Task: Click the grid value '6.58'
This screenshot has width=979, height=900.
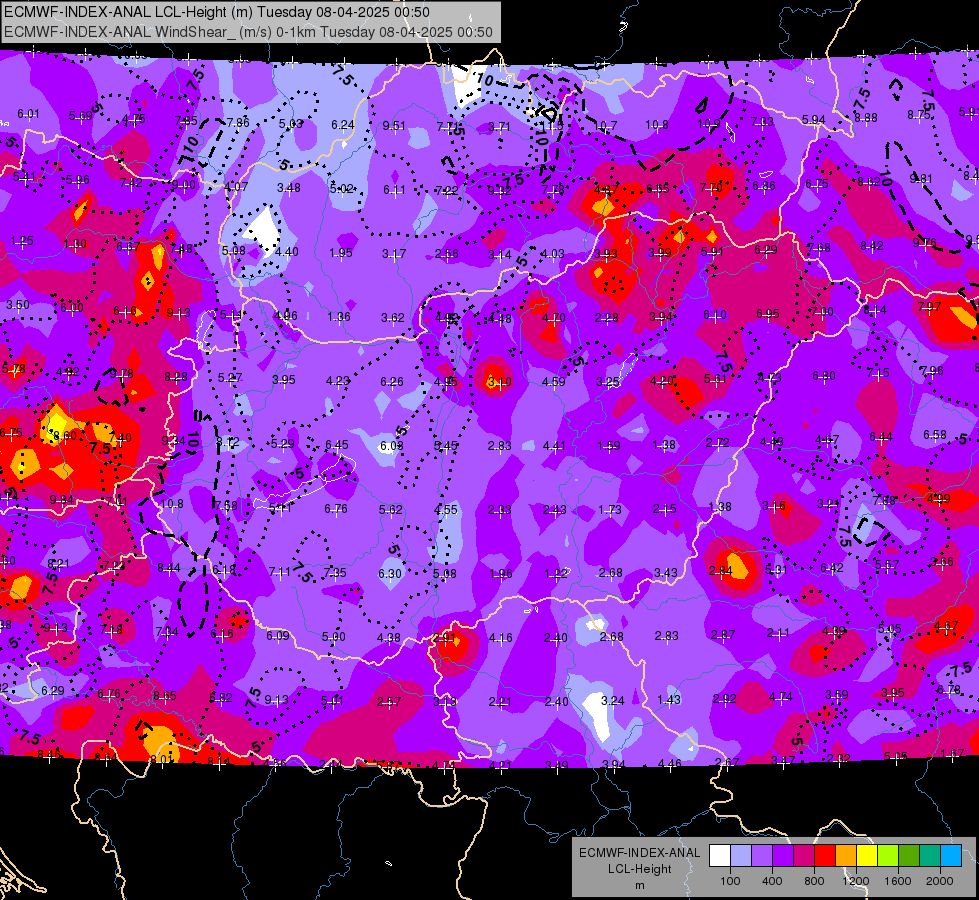Action: click(935, 434)
